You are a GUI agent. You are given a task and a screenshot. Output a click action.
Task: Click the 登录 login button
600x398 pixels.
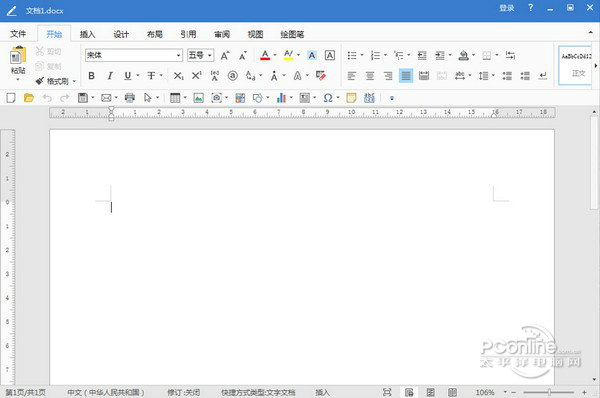507,8
